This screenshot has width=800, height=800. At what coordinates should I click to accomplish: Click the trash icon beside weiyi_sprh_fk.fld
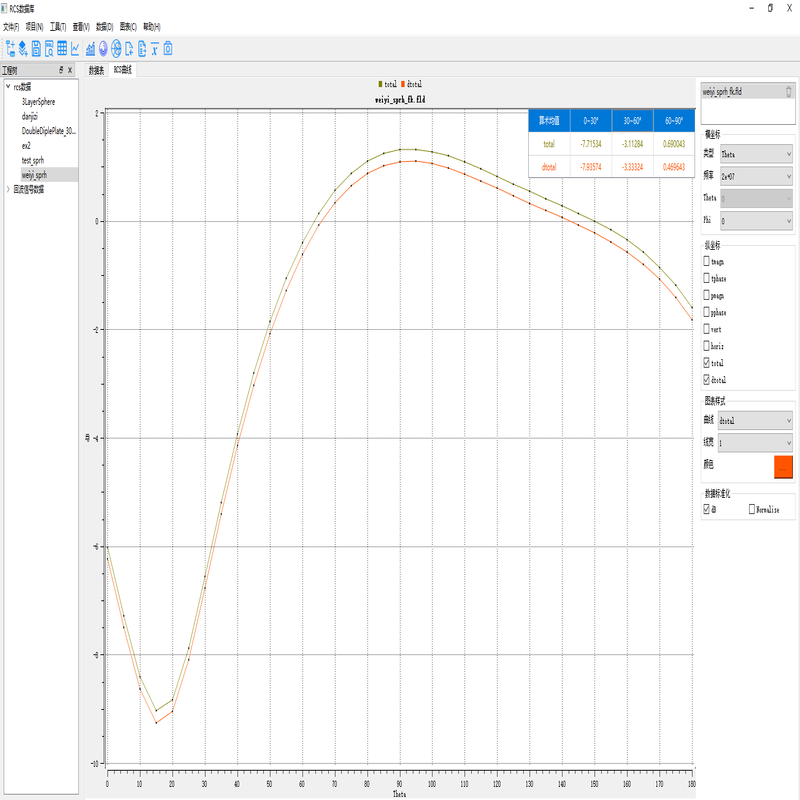pyautogui.click(x=788, y=91)
